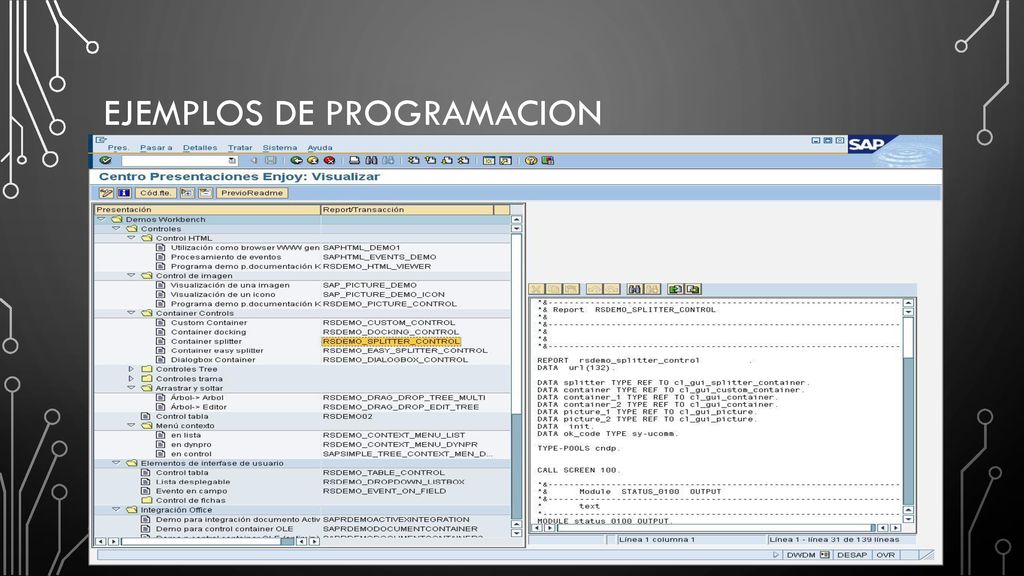Click the Find binoculars icon in editor toolbar
The width and height of the screenshot is (1024, 576).
coord(635,289)
